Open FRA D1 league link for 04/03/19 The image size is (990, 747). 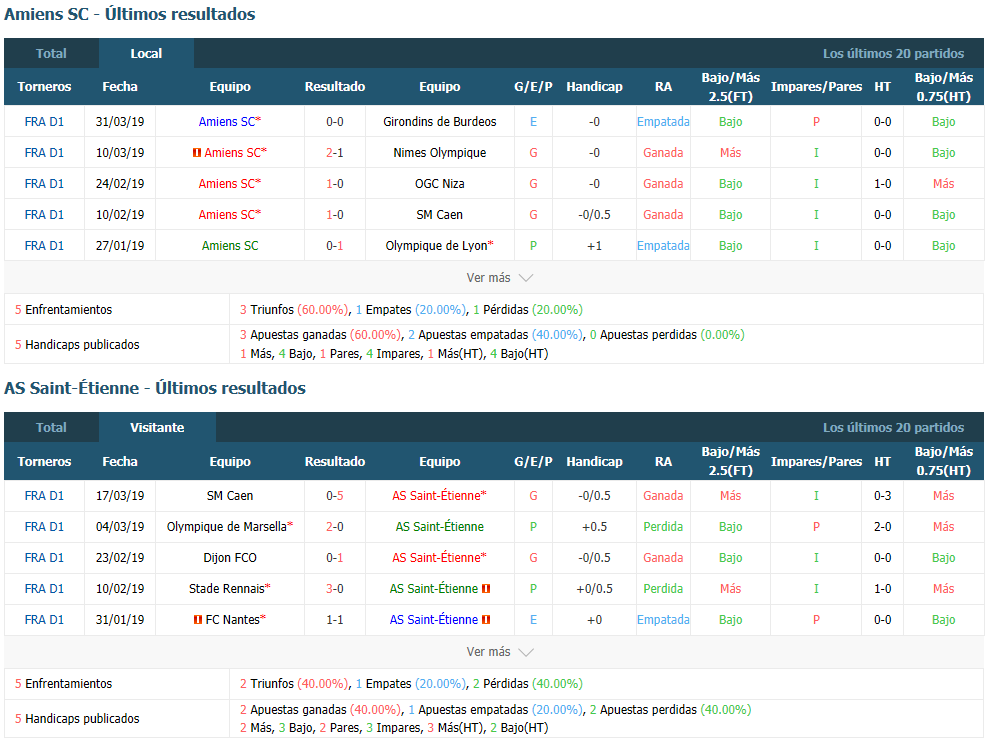pos(44,527)
